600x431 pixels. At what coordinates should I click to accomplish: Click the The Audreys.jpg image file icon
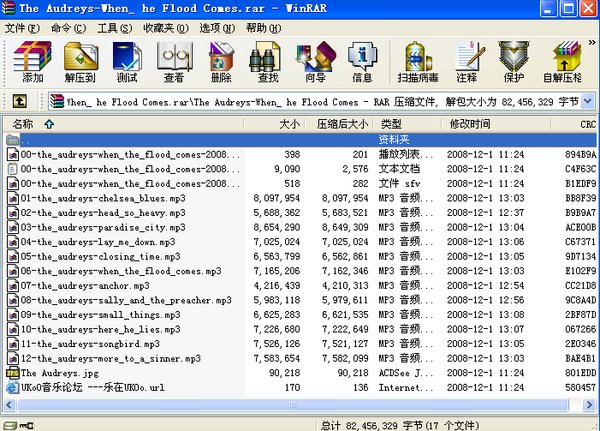click(13, 373)
